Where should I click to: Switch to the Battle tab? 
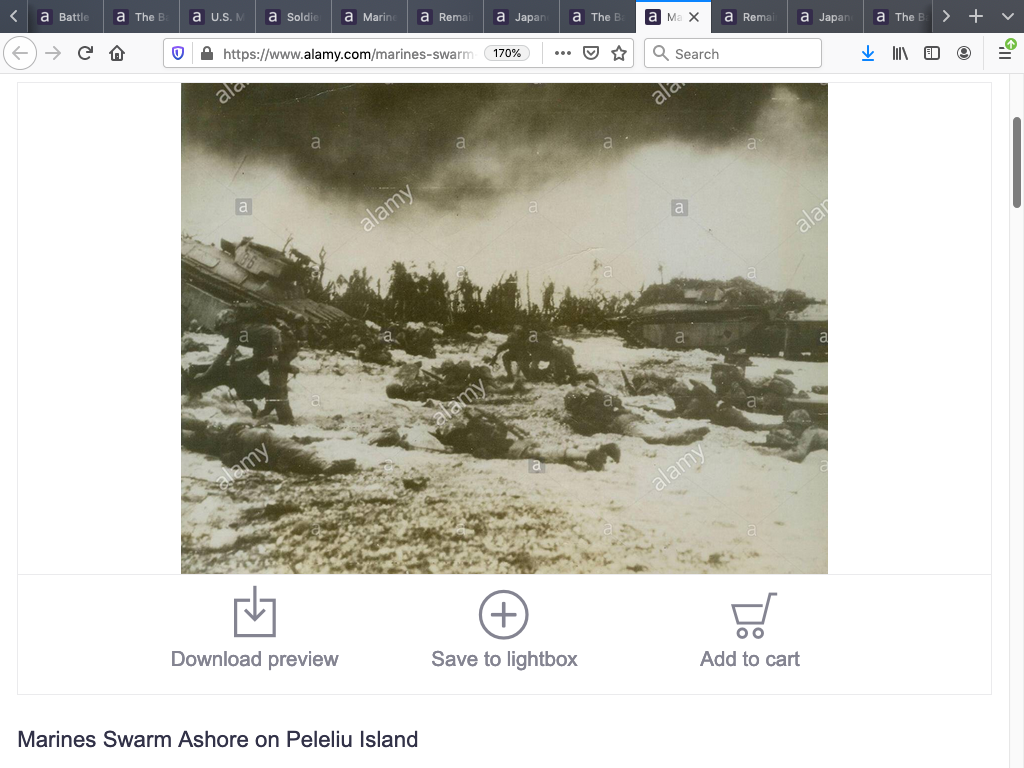point(64,17)
